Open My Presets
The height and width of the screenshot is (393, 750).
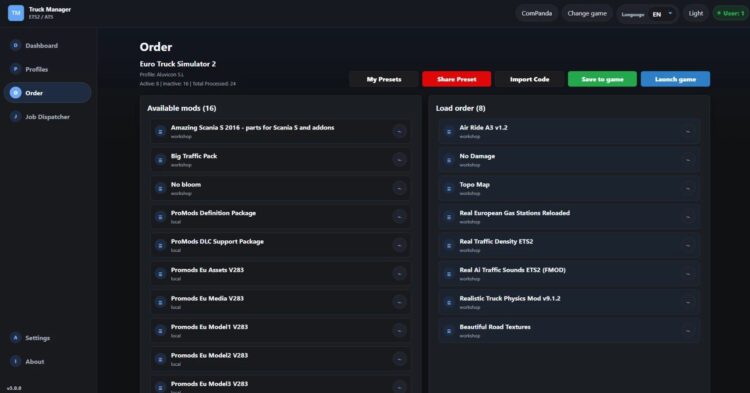click(384, 79)
